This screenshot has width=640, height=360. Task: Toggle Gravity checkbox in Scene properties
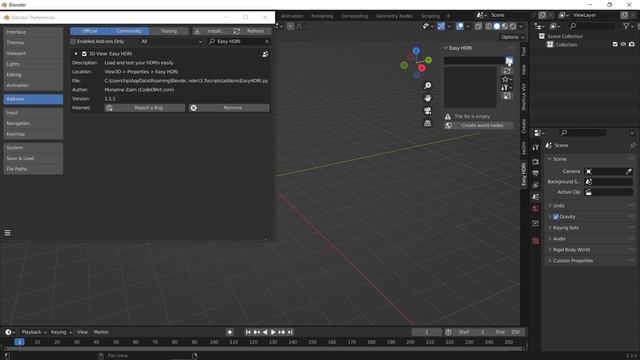coord(556,217)
